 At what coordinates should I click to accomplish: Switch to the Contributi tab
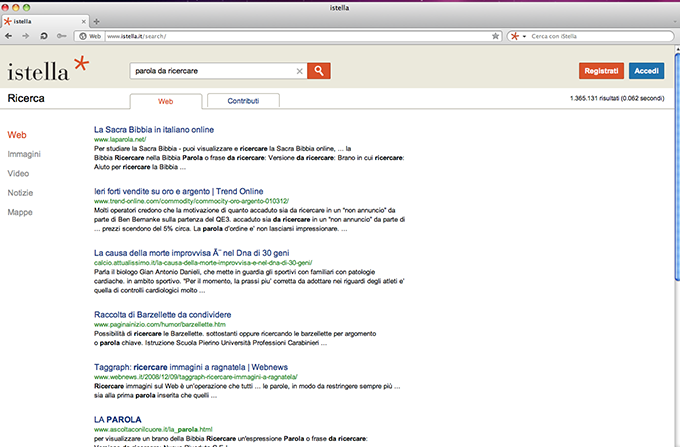click(x=243, y=101)
